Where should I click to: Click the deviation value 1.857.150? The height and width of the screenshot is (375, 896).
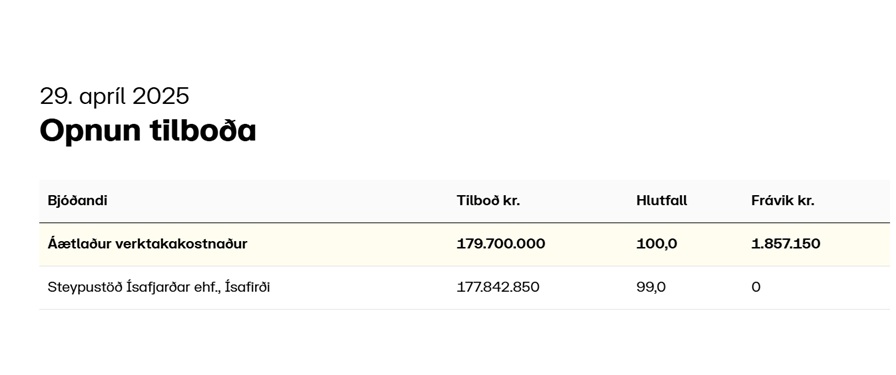tap(786, 244)
